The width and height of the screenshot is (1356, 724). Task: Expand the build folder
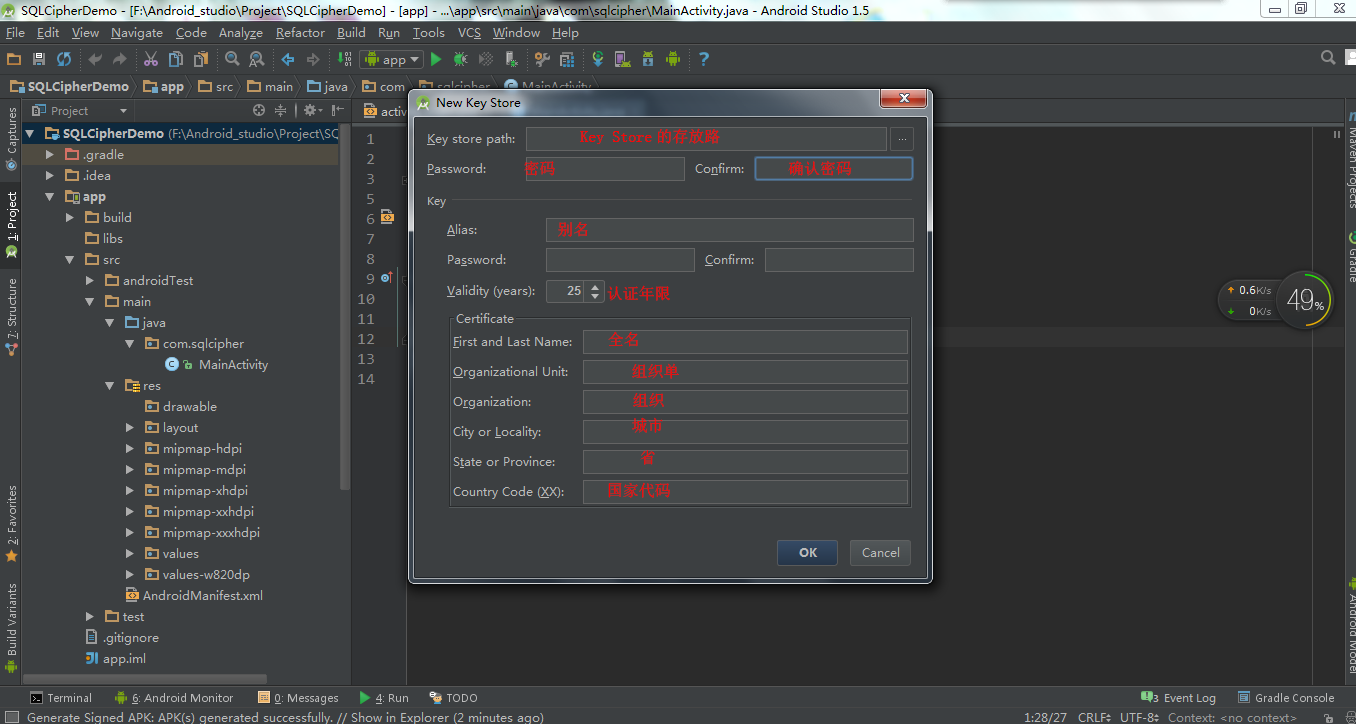pyautogui.click(x=70, y=218)
